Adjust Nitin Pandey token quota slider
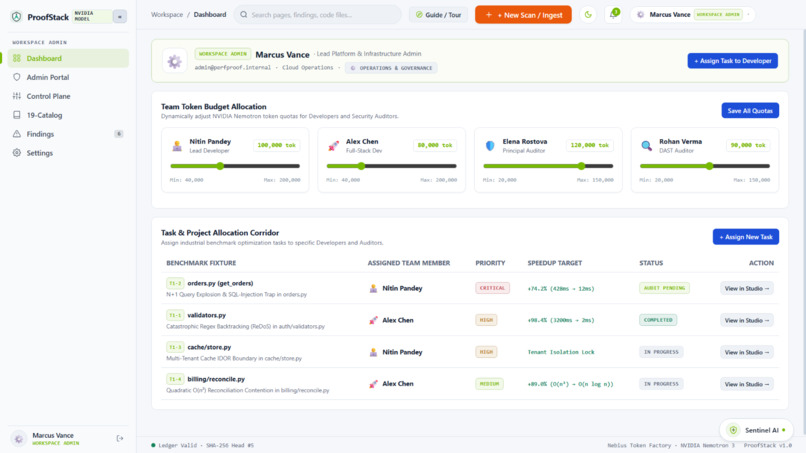806x453 pixels. pyautogui.click(x=235, y=166)
